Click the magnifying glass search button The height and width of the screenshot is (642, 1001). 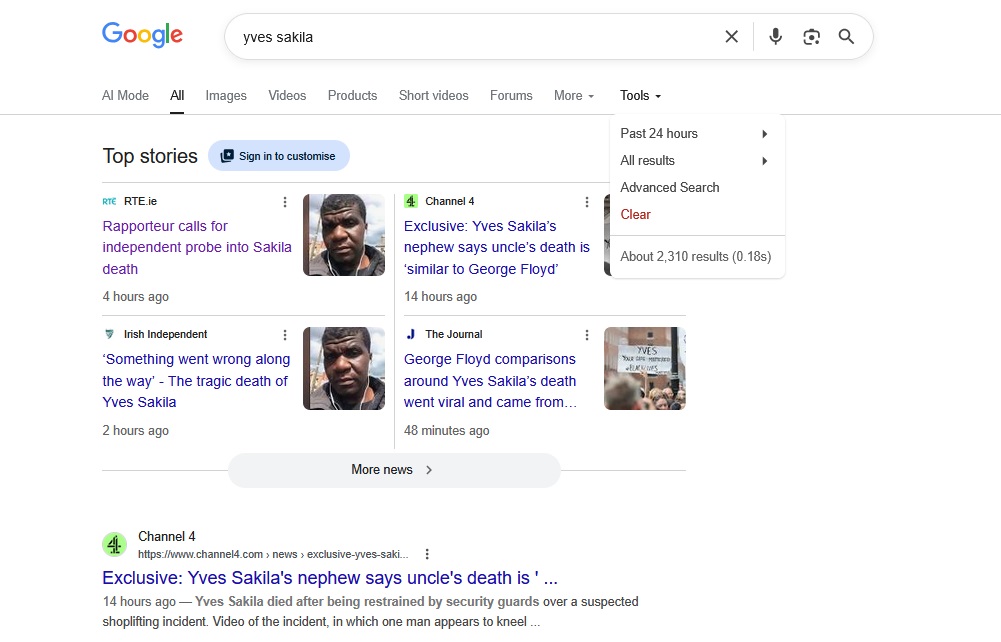click(x=847, y=37)
